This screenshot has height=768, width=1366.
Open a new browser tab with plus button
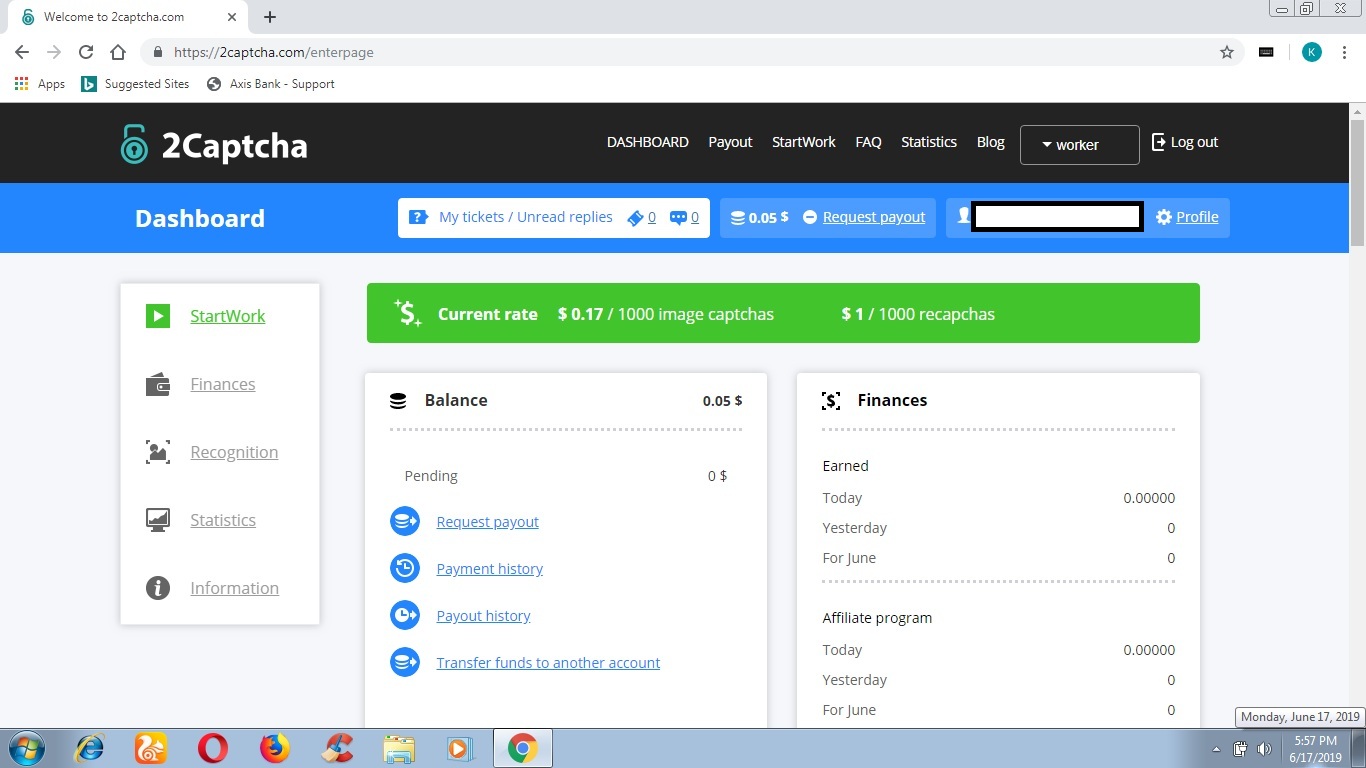[270, 17]
